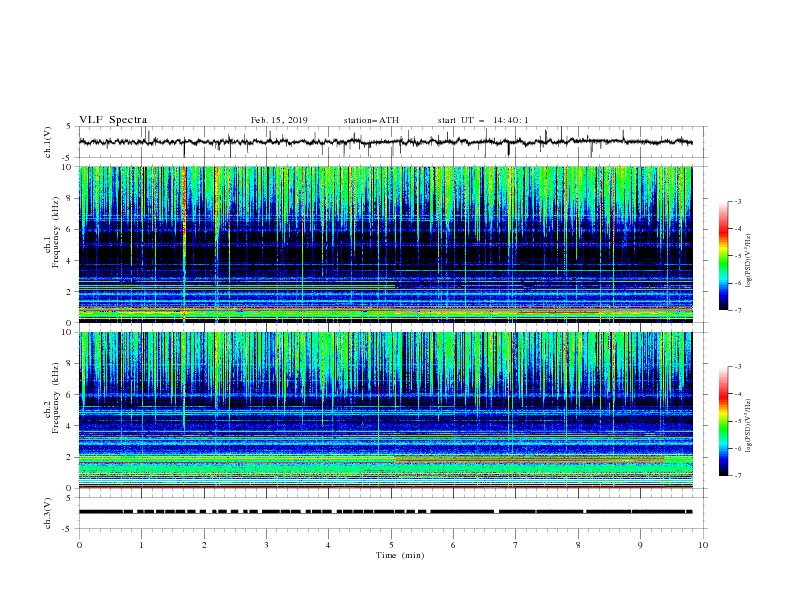The height and width of the screenshot is (612, 792).
Task: Click the "-5" tick label of ch.1(V) axis
Action: 68,158
